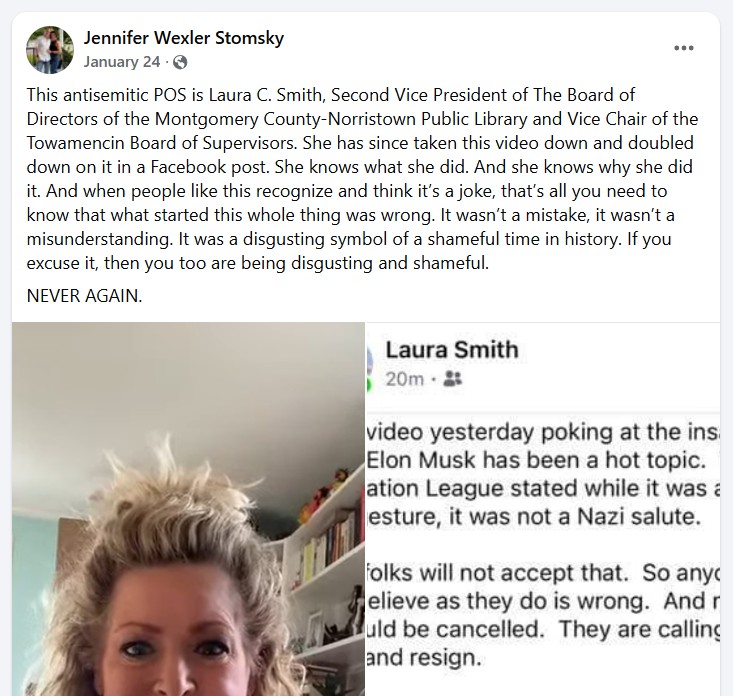Click the globe public audience icon
This screenshot has width=733, height=696.
coord(180,62)
